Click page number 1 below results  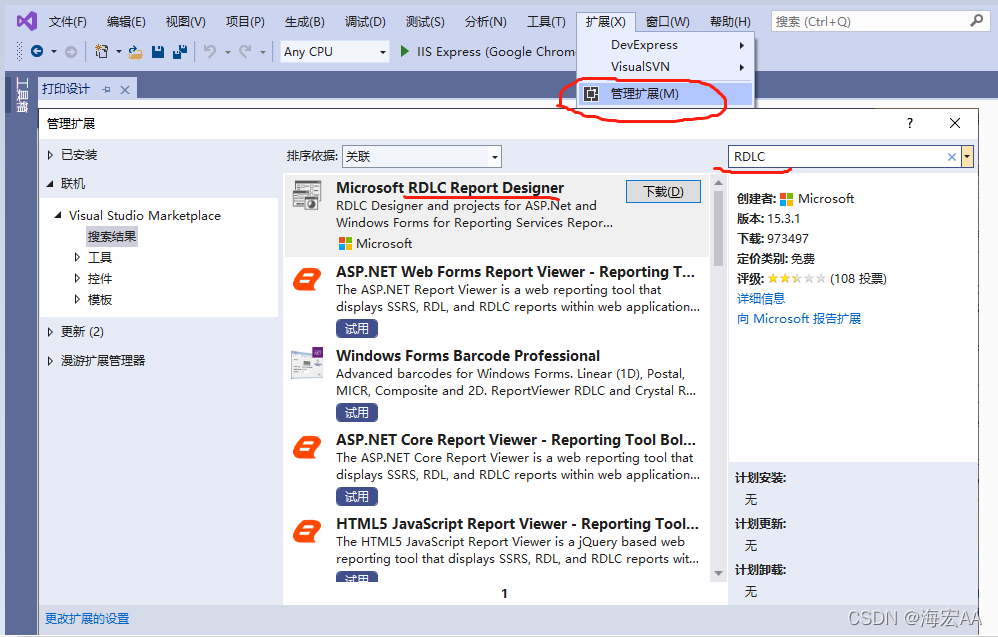(x=504, y=594)
